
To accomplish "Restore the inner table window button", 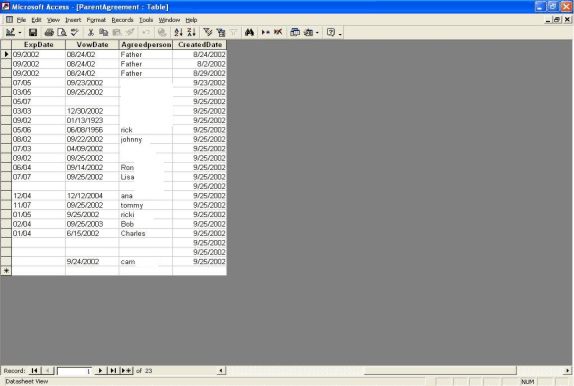I will [557, 20].
